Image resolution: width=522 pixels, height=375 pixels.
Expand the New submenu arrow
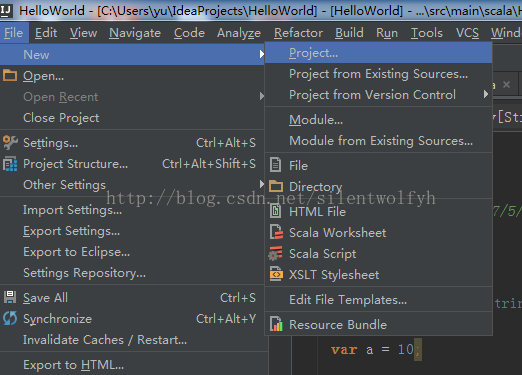261,54
